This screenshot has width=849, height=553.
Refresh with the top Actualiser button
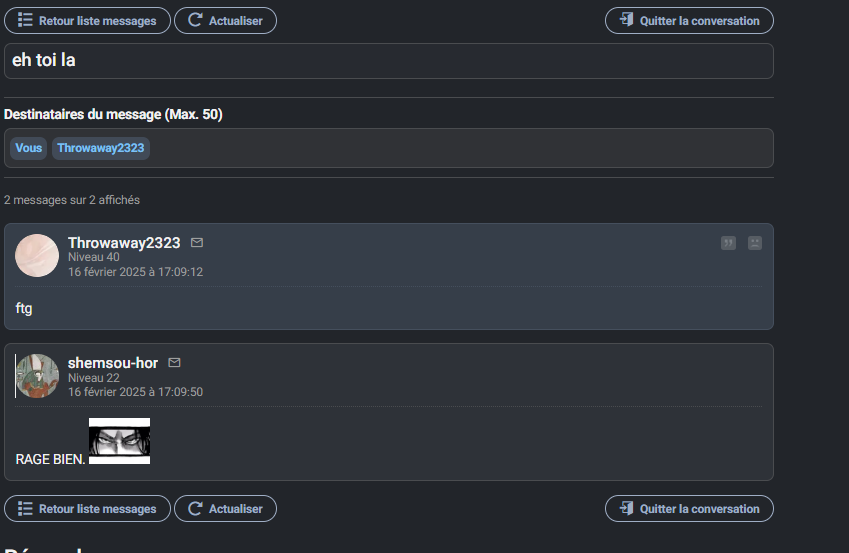[225, 21]
